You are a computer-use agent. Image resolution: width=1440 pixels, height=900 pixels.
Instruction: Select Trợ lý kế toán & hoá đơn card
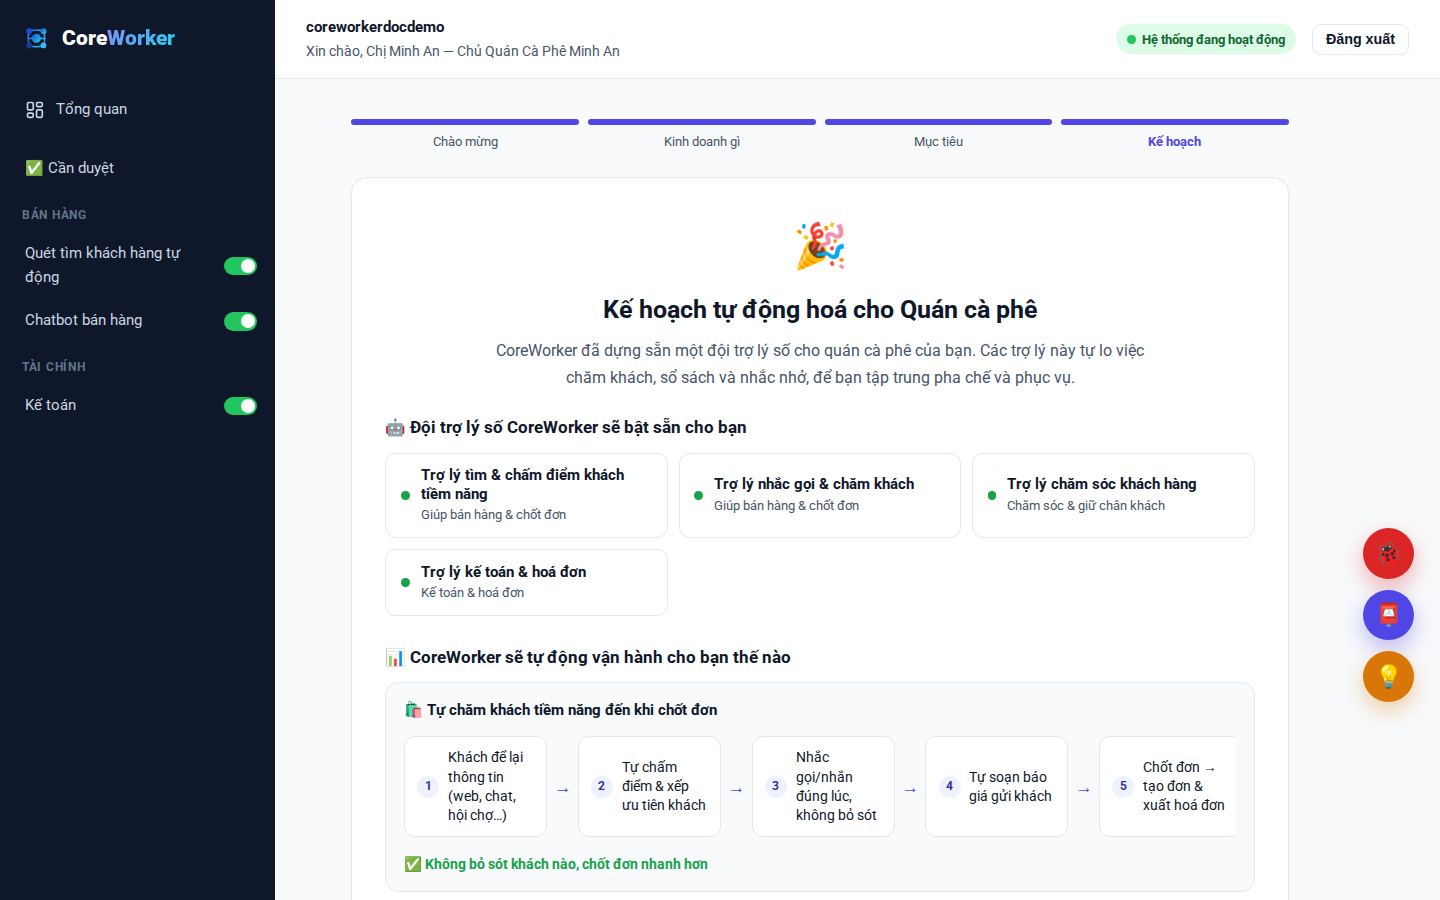[526, 582]
